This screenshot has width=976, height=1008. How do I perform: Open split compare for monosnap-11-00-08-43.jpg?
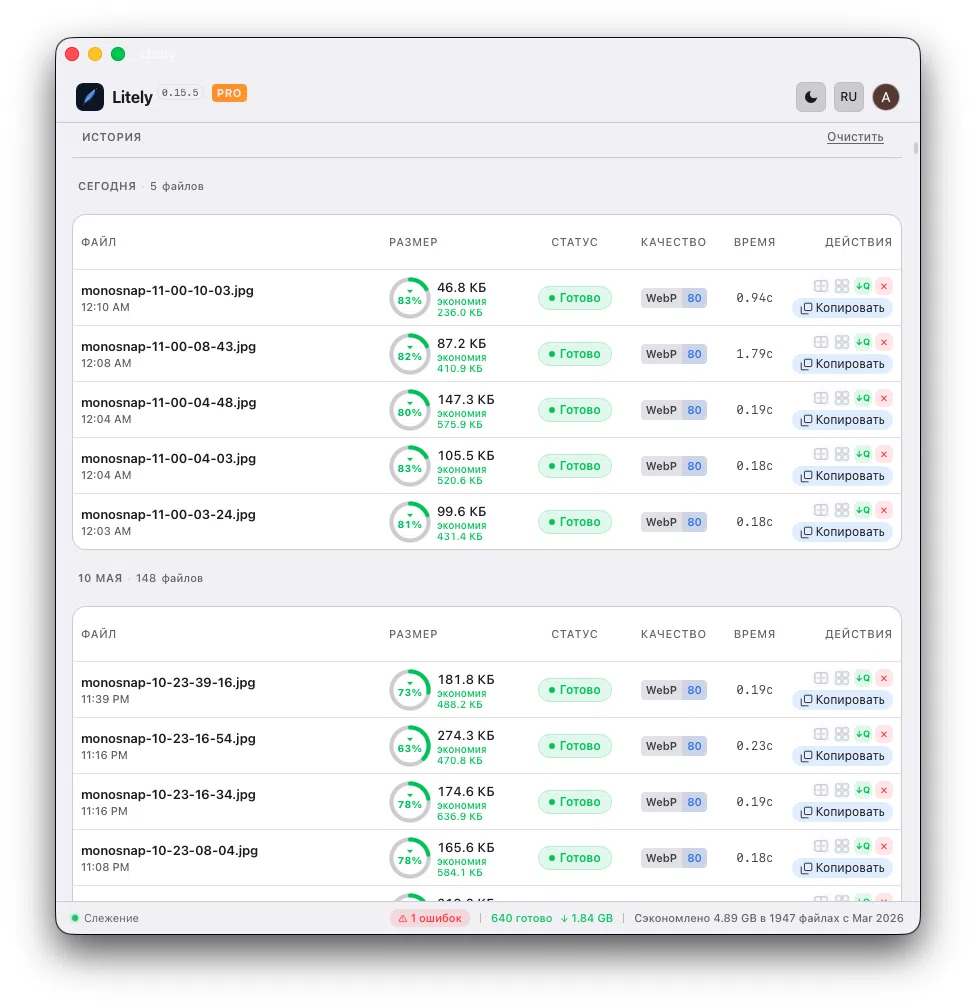click(820, 342)
